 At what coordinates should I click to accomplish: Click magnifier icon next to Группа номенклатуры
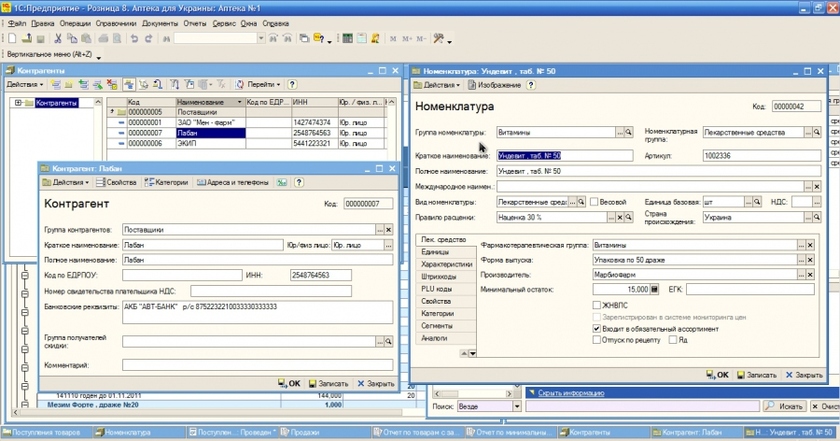pyautogui.click(x=630, y=132)
